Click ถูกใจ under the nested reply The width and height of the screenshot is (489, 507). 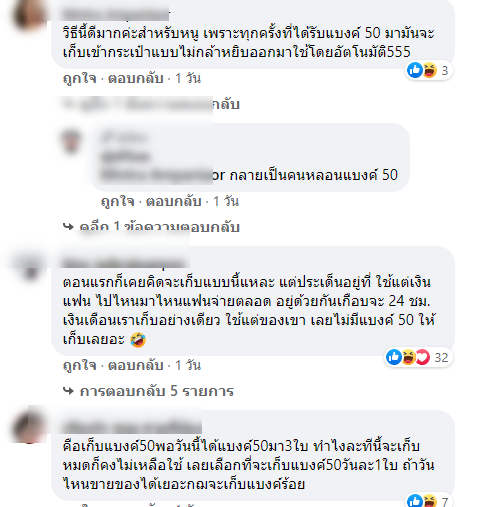[117, 201]
